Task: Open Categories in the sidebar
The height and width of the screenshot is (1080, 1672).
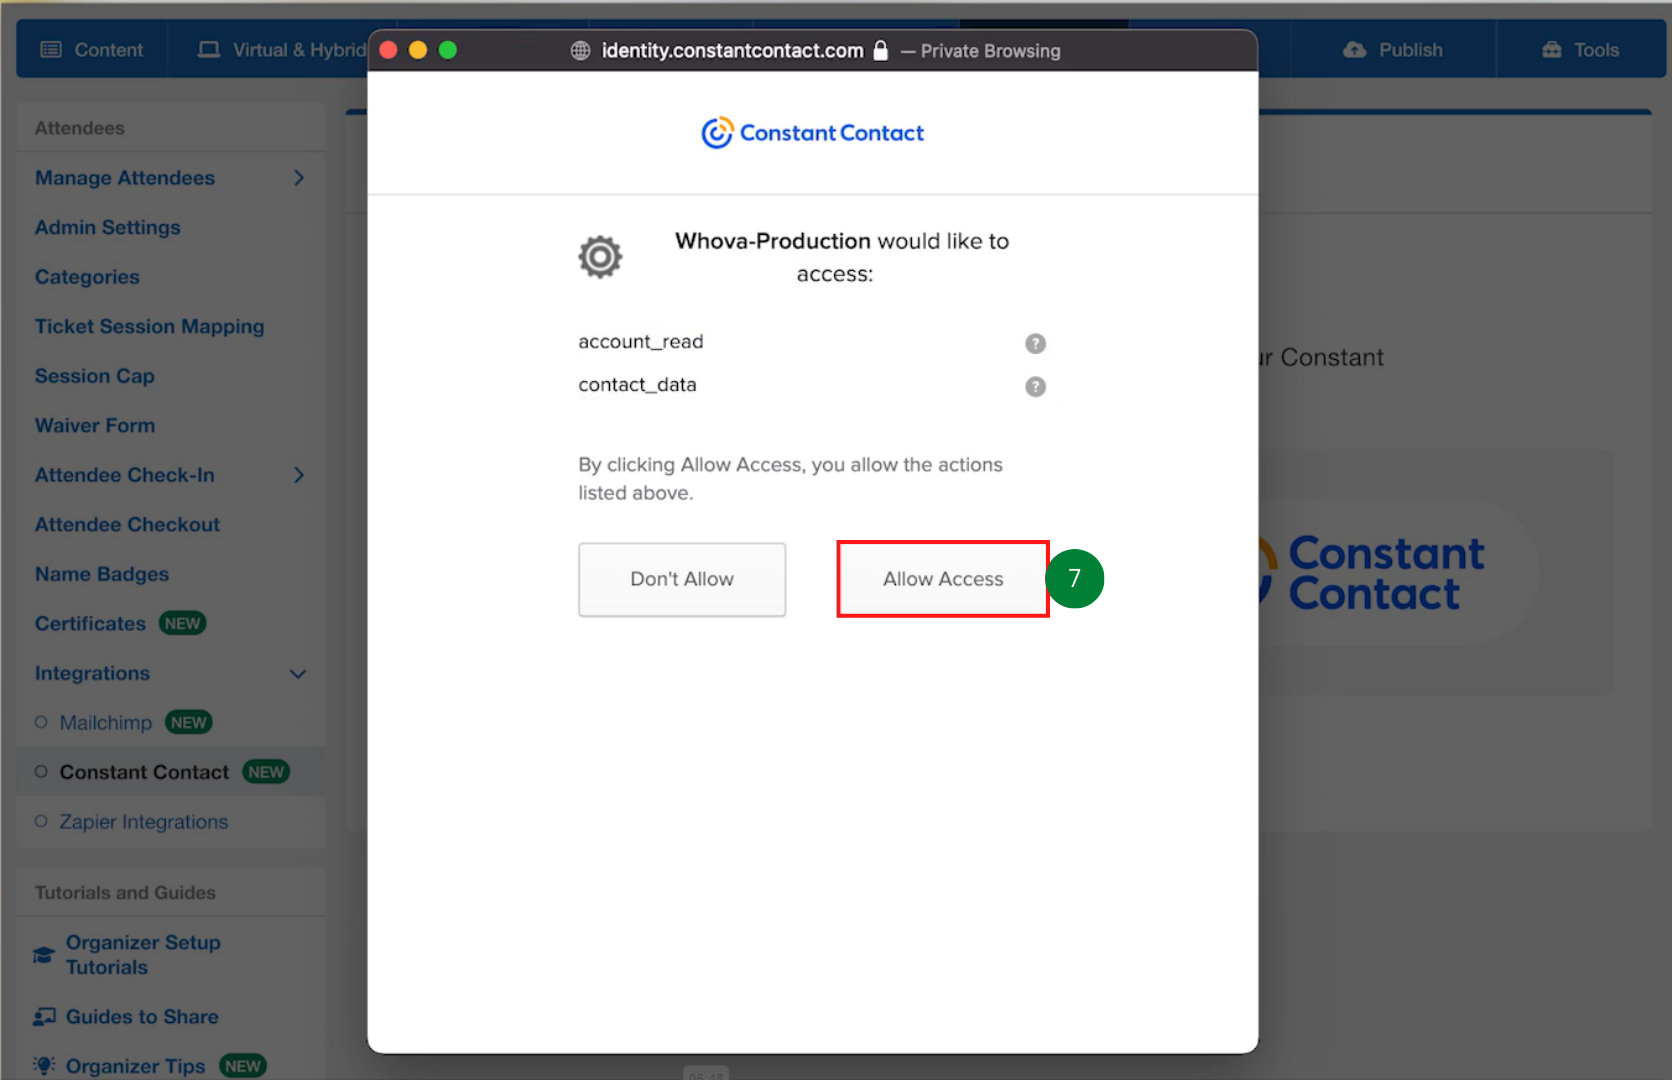Action: tap(87, 277)
